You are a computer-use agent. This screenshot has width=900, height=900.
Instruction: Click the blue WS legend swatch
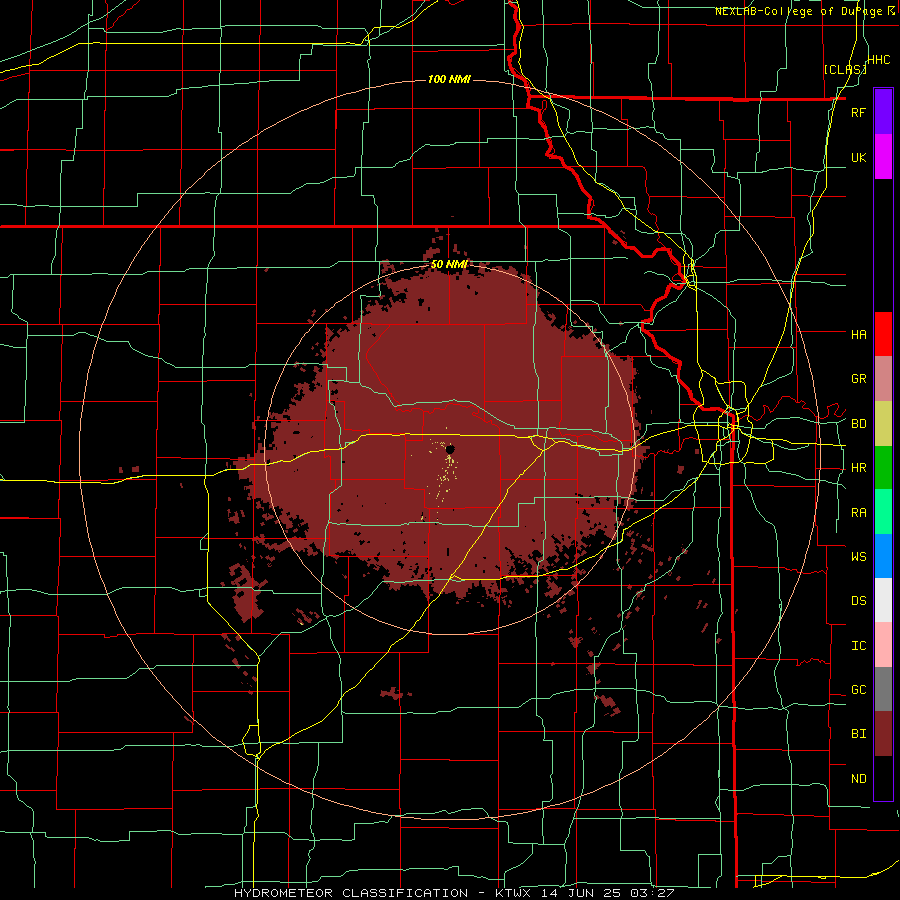tap(883, 556)
